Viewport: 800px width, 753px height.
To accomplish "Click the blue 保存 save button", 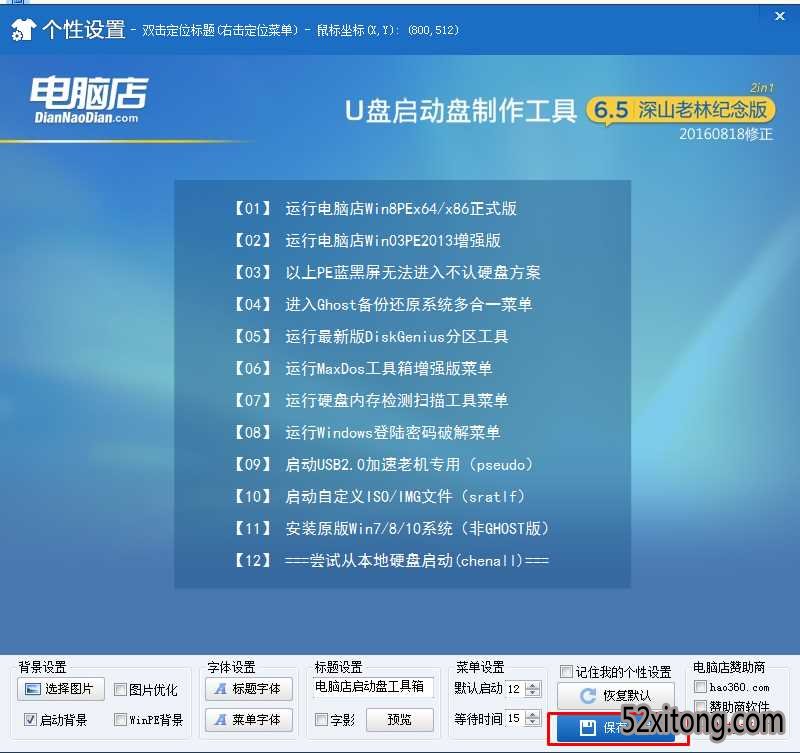I will point(616,728).
